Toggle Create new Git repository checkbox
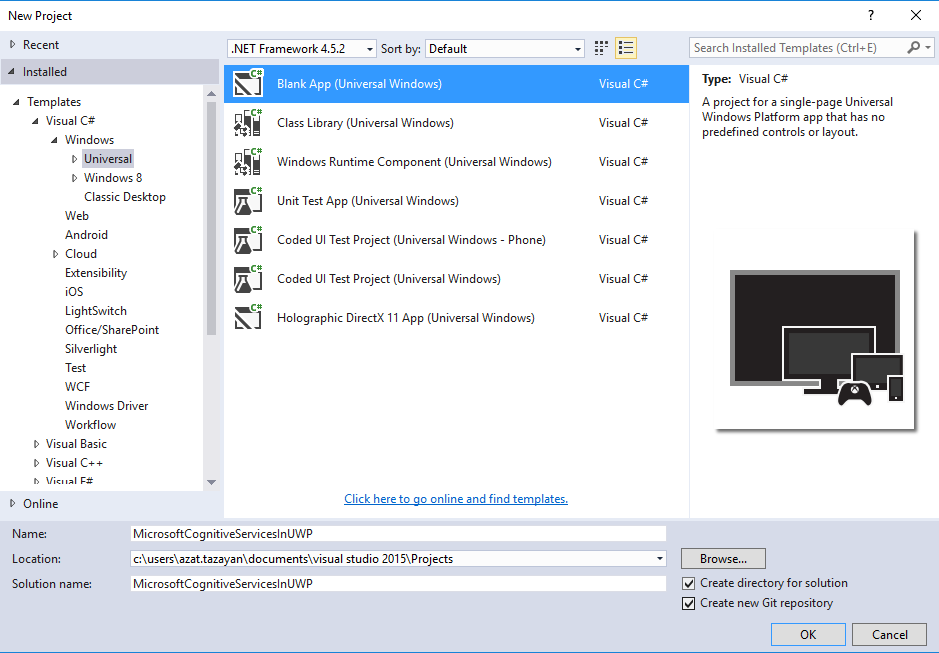The height and width of the screenshot is (653, 939). coord(689,603)
